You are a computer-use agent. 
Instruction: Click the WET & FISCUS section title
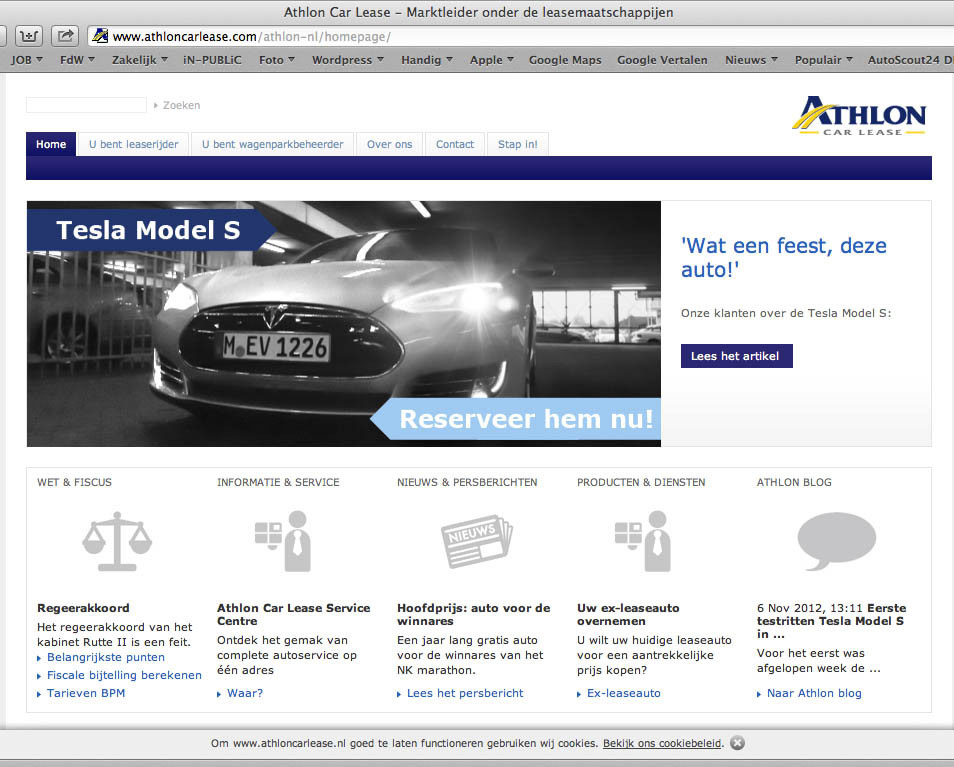tap(74, 482)
